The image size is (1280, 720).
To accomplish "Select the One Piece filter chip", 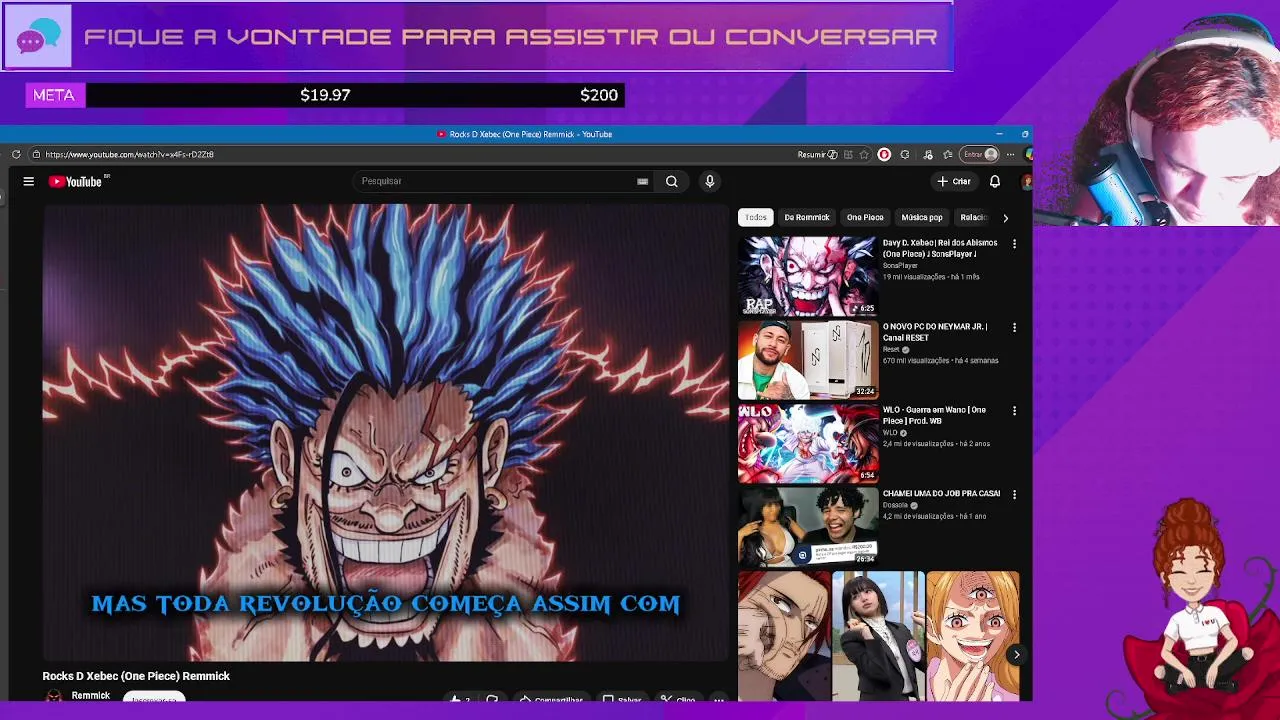I will click(x=865, y=217).
